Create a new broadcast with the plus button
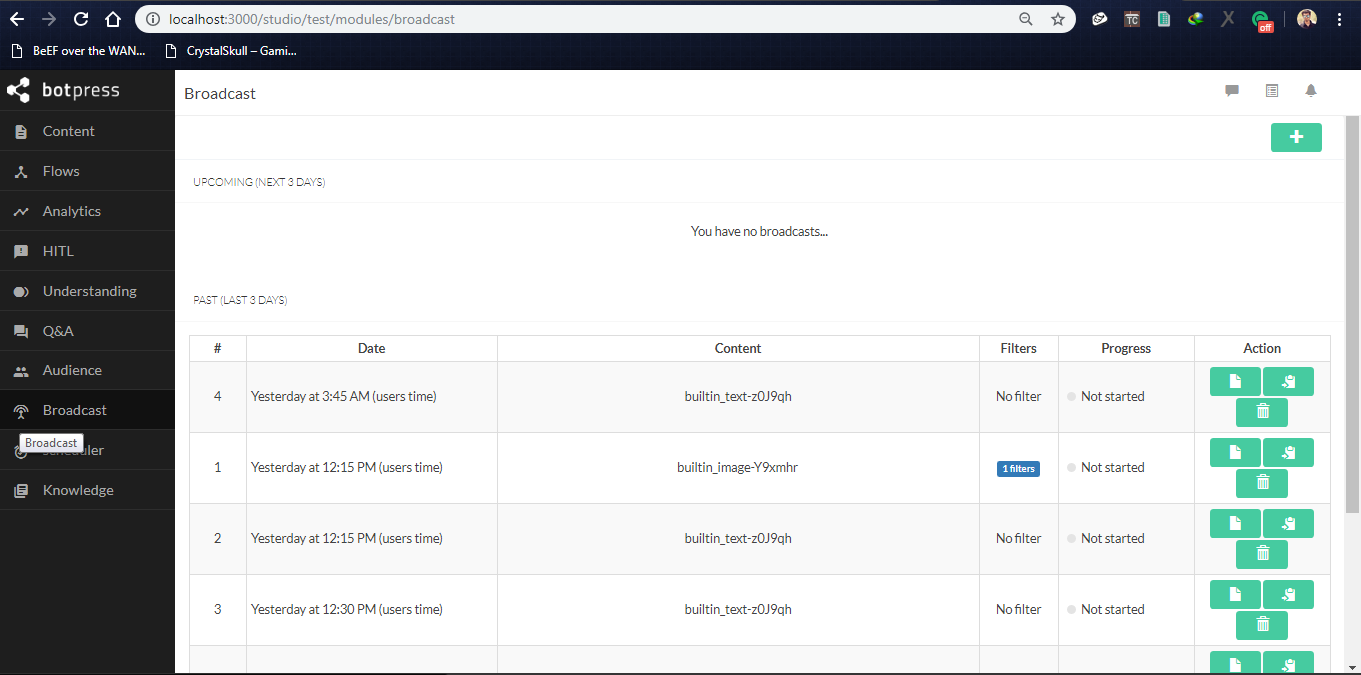This screenshot has height=675, width=1361. pos(1296,137)
